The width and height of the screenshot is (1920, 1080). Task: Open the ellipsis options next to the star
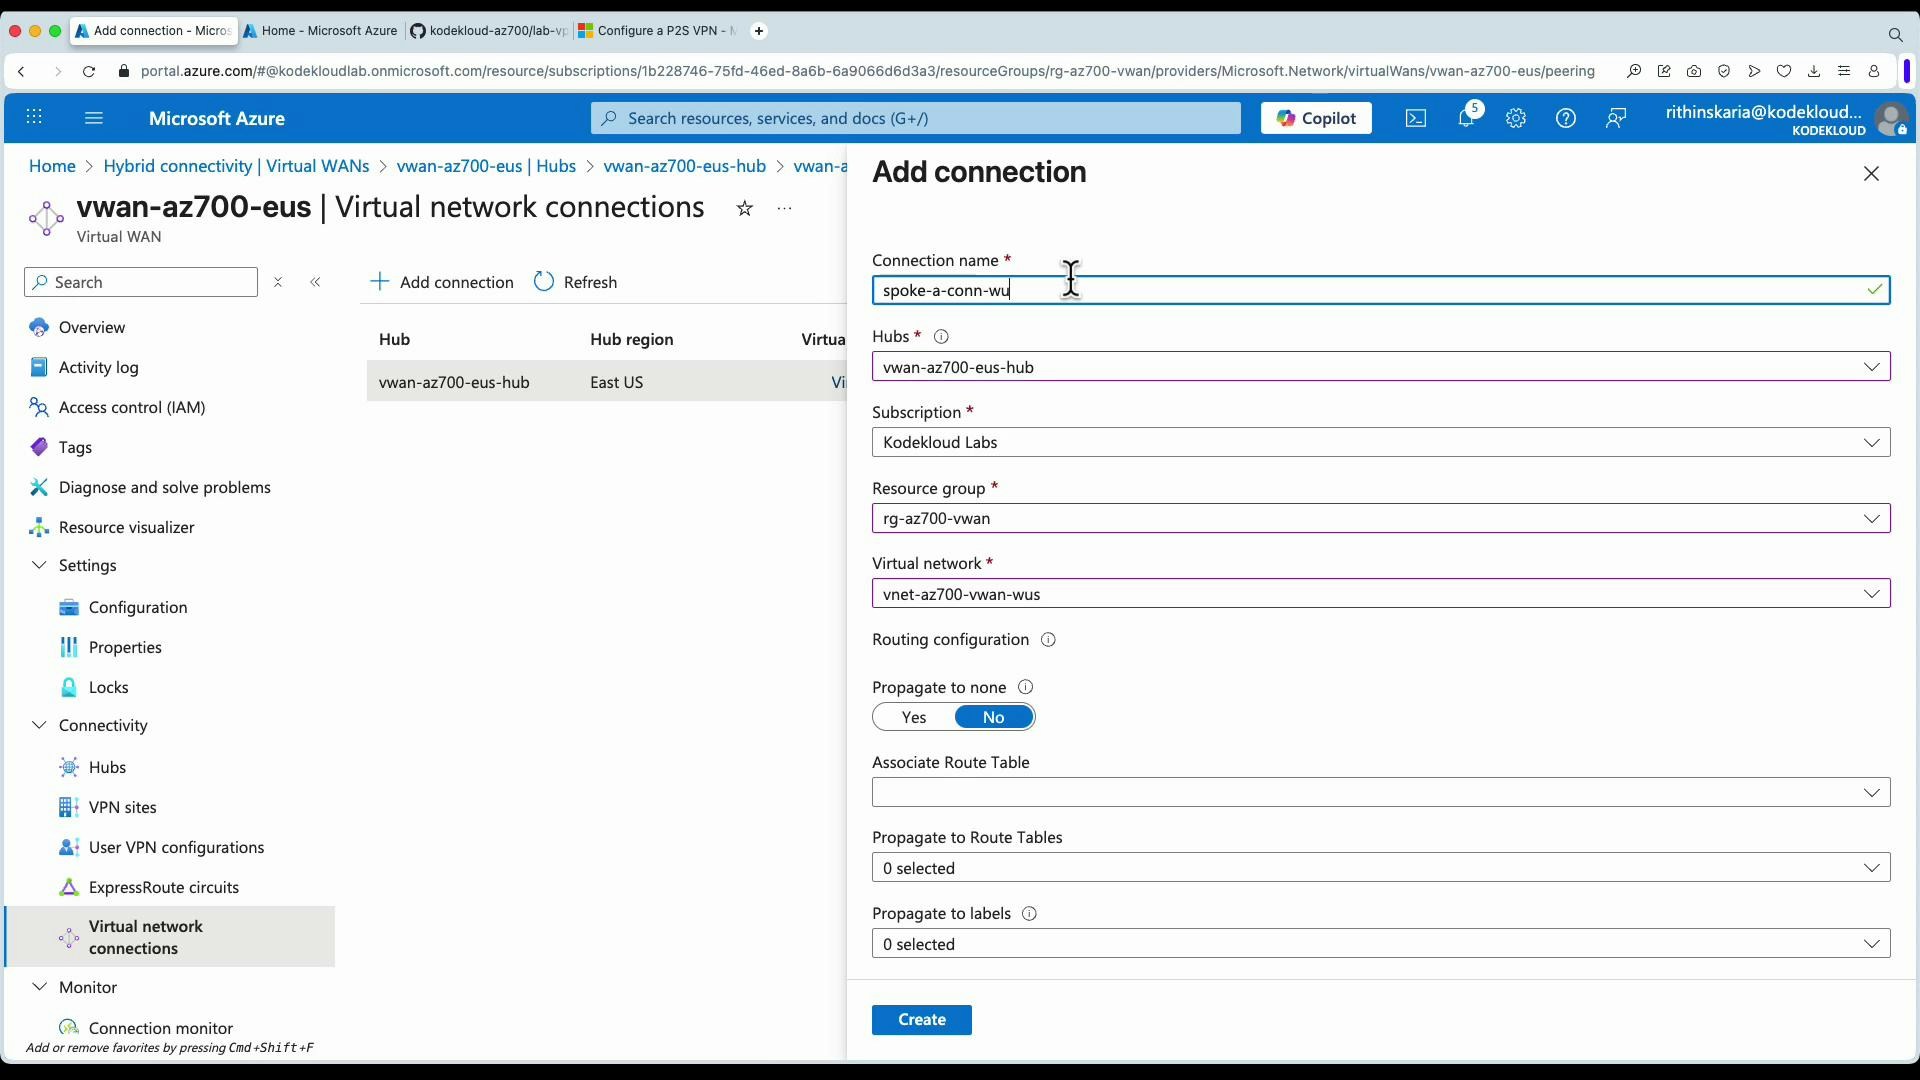[784, 208]
